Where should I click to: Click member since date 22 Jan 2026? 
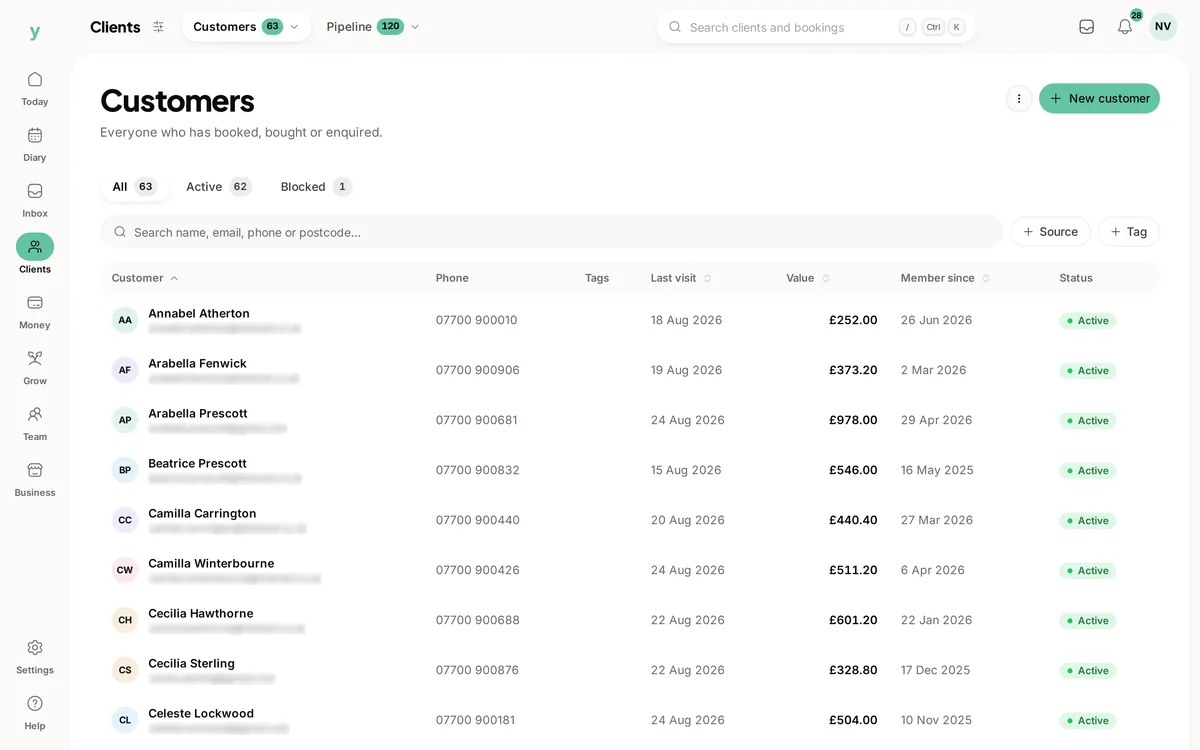(936, 620)
